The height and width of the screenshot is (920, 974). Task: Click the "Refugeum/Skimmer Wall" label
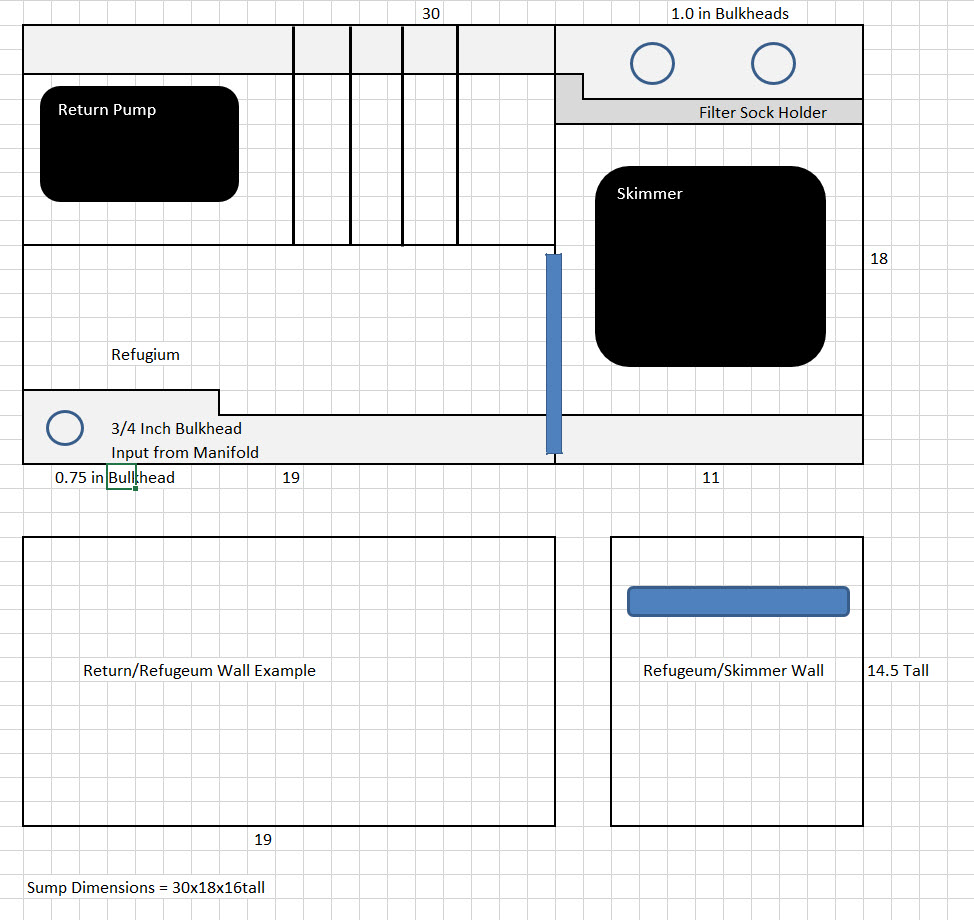(733, 671)
